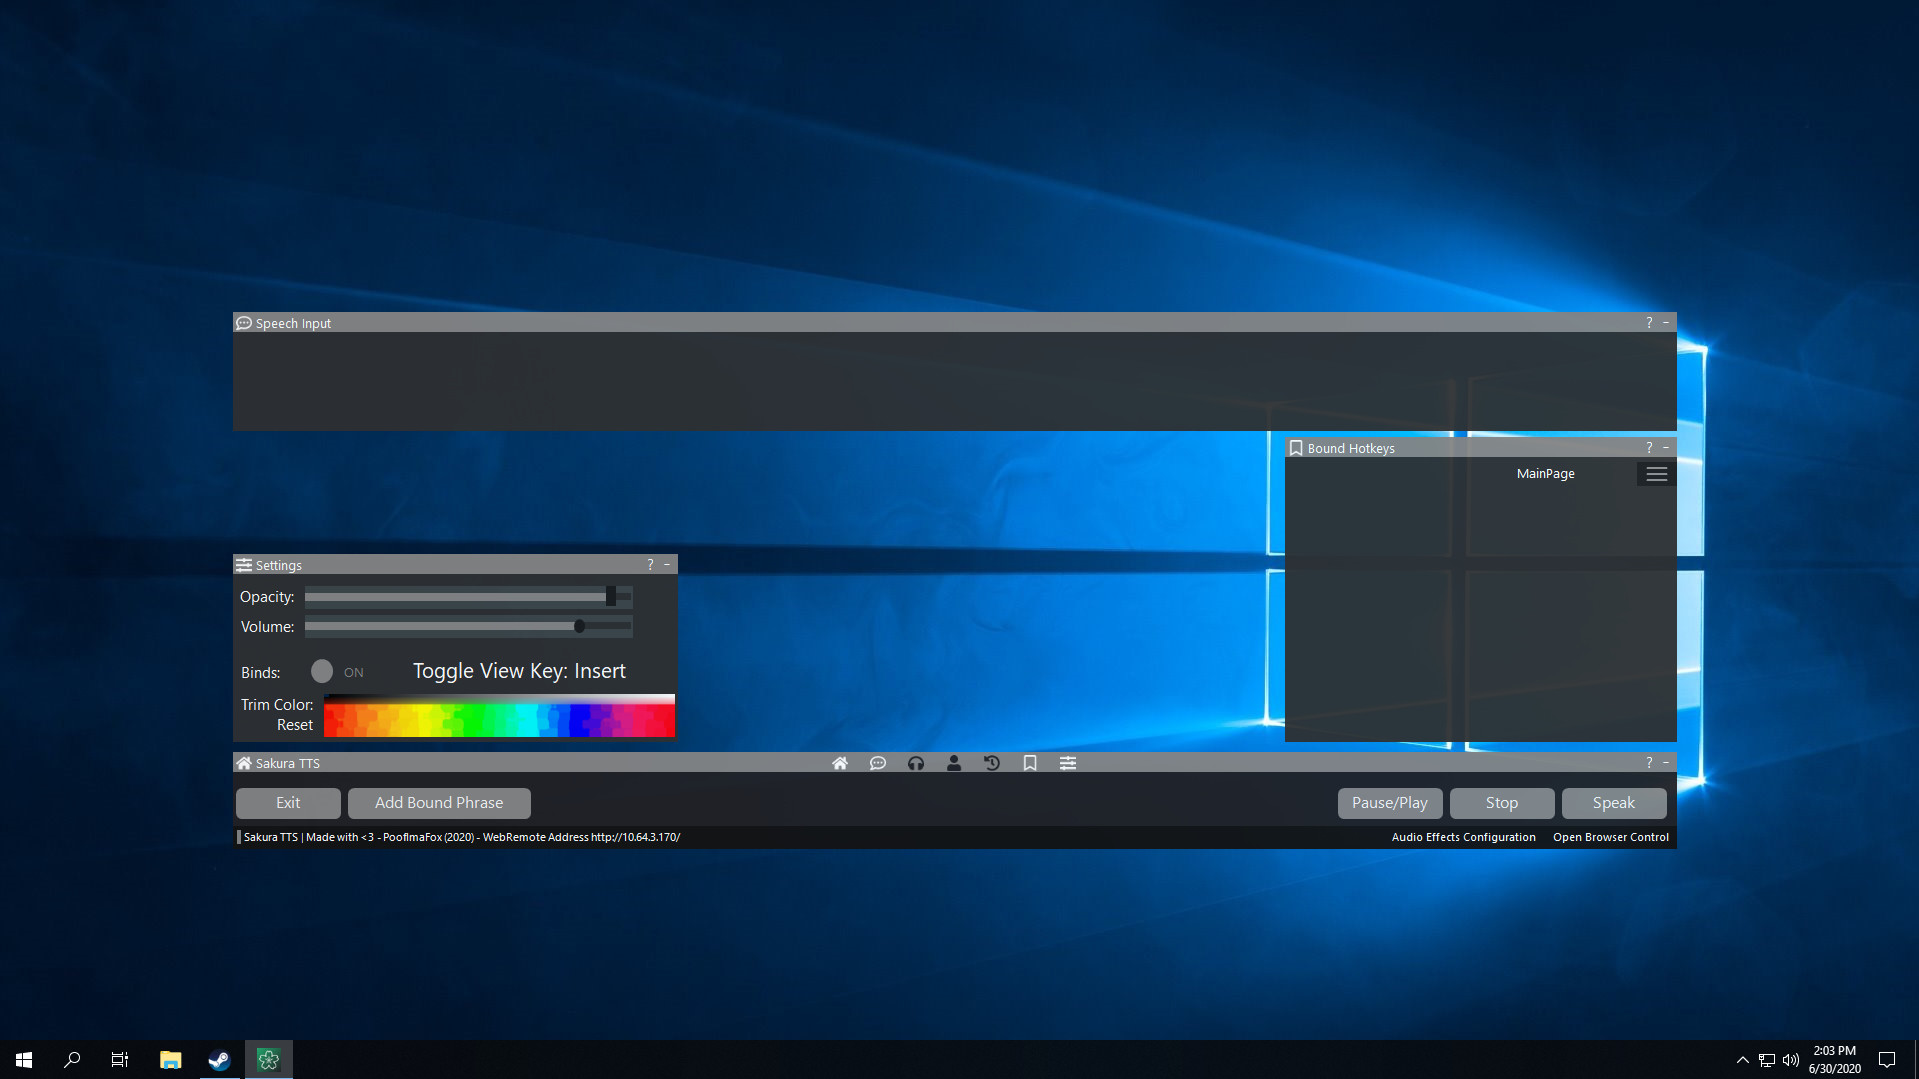The height and width of the screenshot is (1079, 1919).
Task: Toggle the Bound Hotkeys bookmark icon
Action: click(x=1030, y=763)
